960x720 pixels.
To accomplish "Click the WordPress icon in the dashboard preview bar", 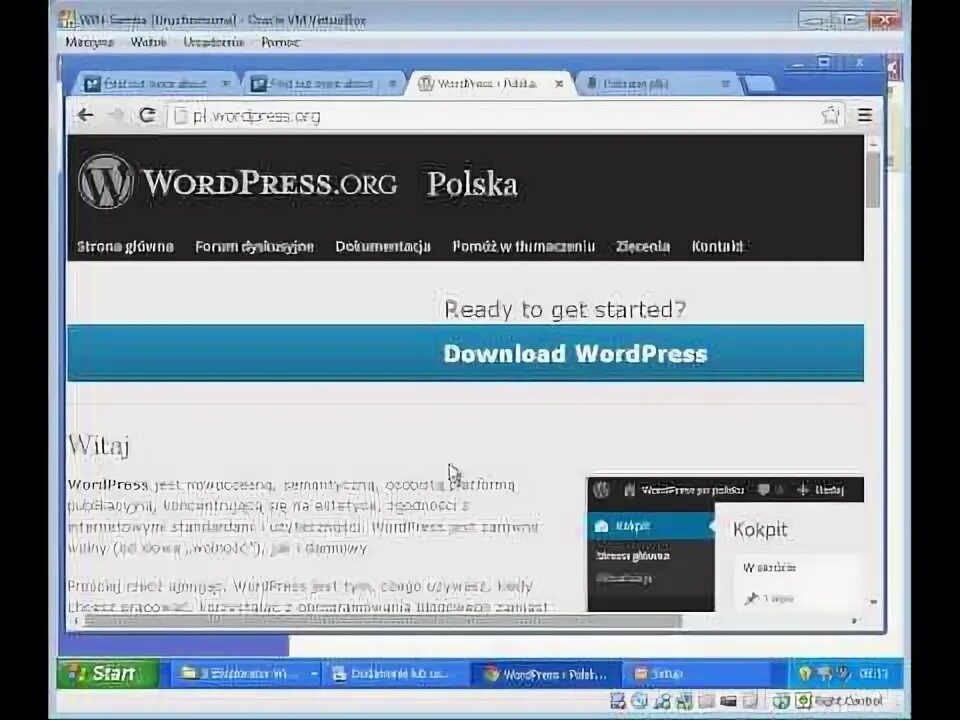I will coord(601,489).
